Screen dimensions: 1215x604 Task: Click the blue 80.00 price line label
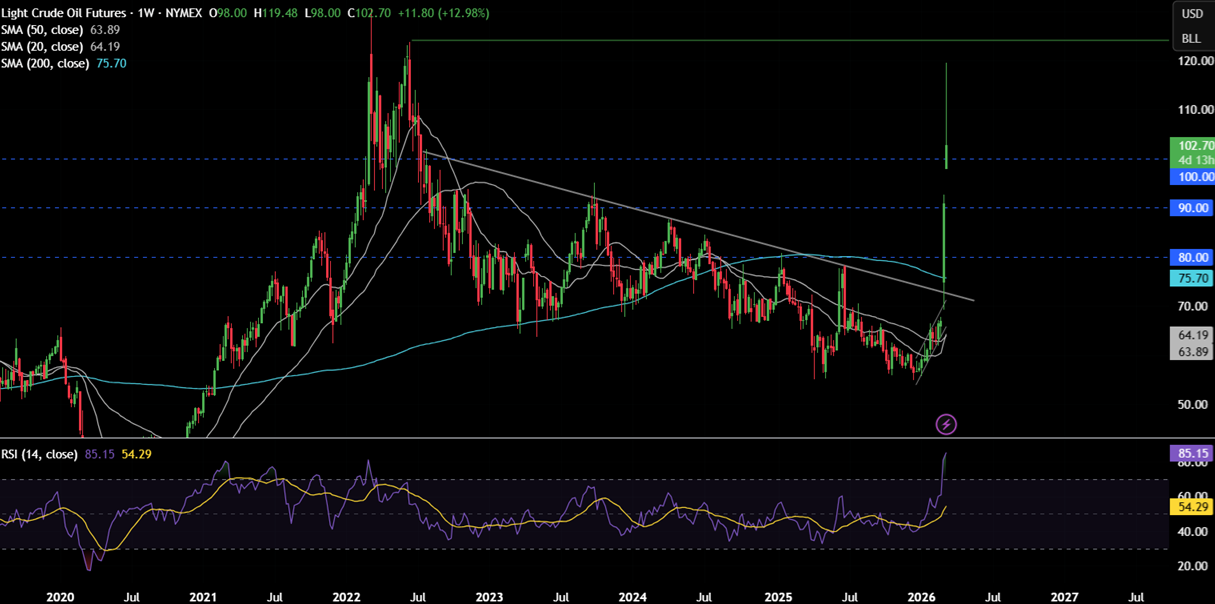coord(1191,257)
